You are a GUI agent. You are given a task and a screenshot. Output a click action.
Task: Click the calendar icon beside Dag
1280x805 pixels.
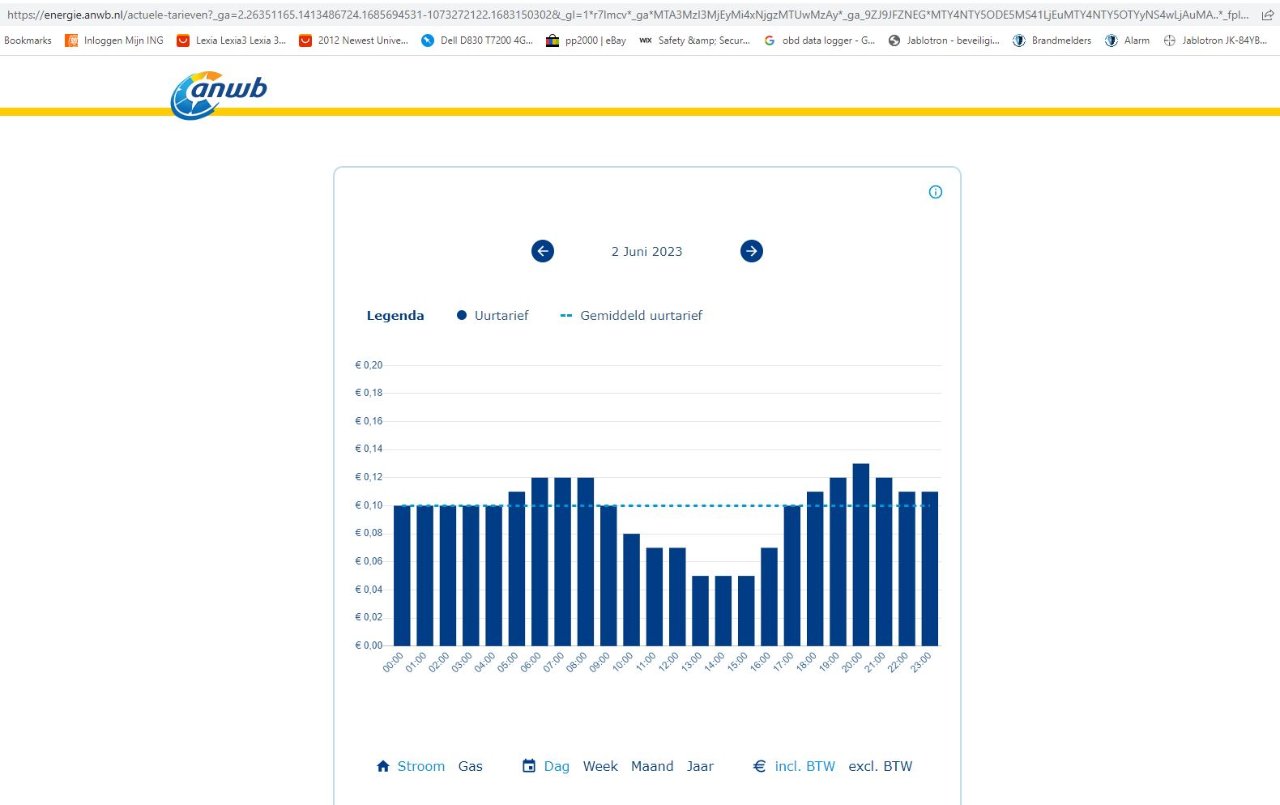(x=529, y=766)
